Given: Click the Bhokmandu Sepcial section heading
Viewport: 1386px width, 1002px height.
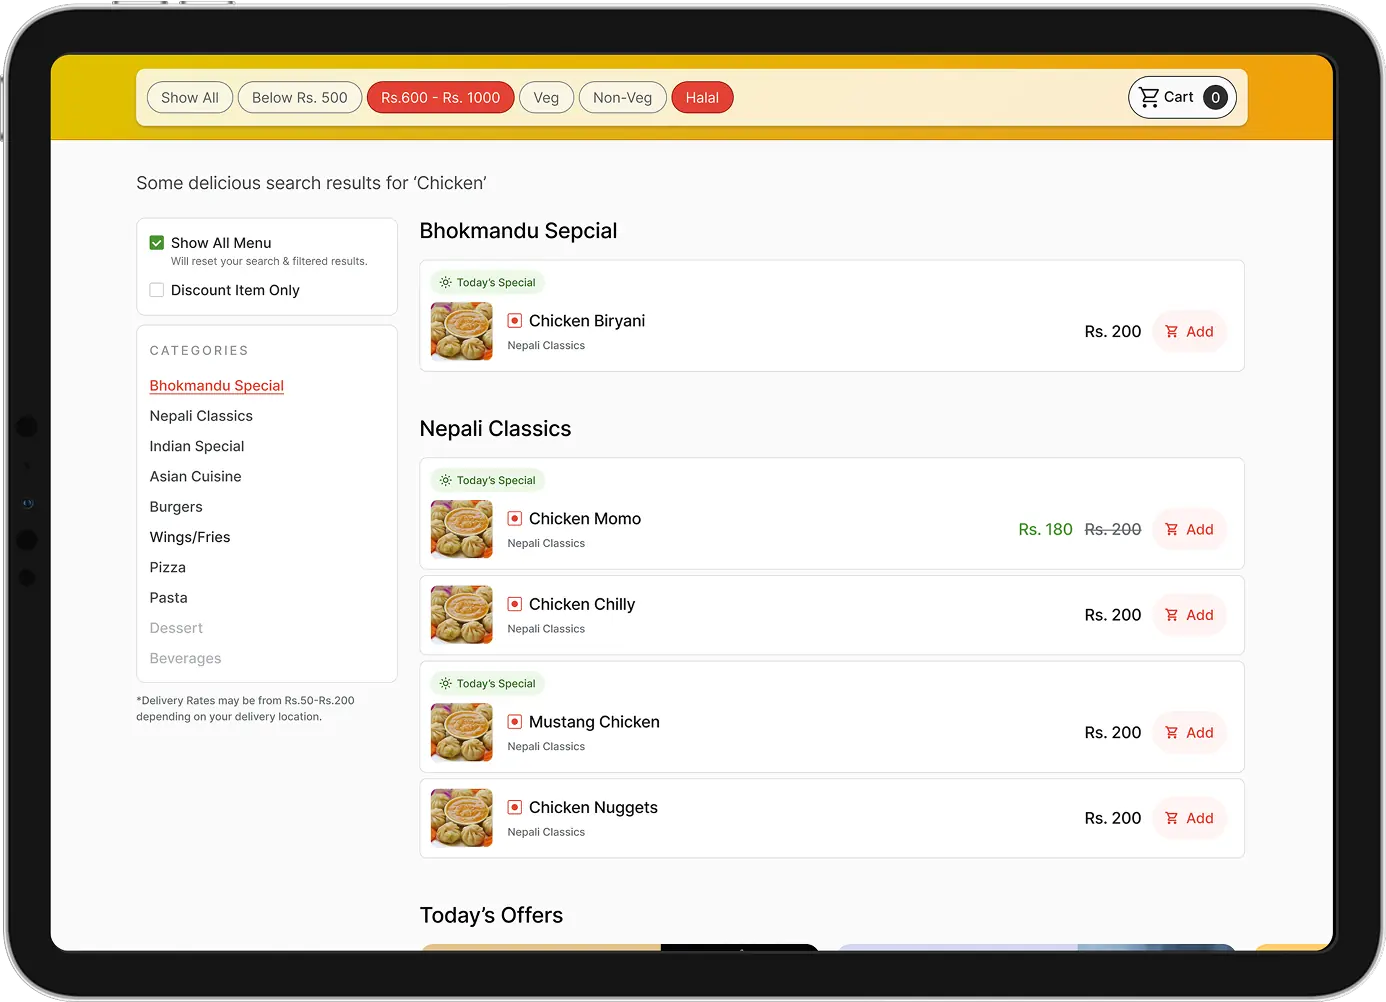Looking at the screenshot, I should [x=518, y=231].
